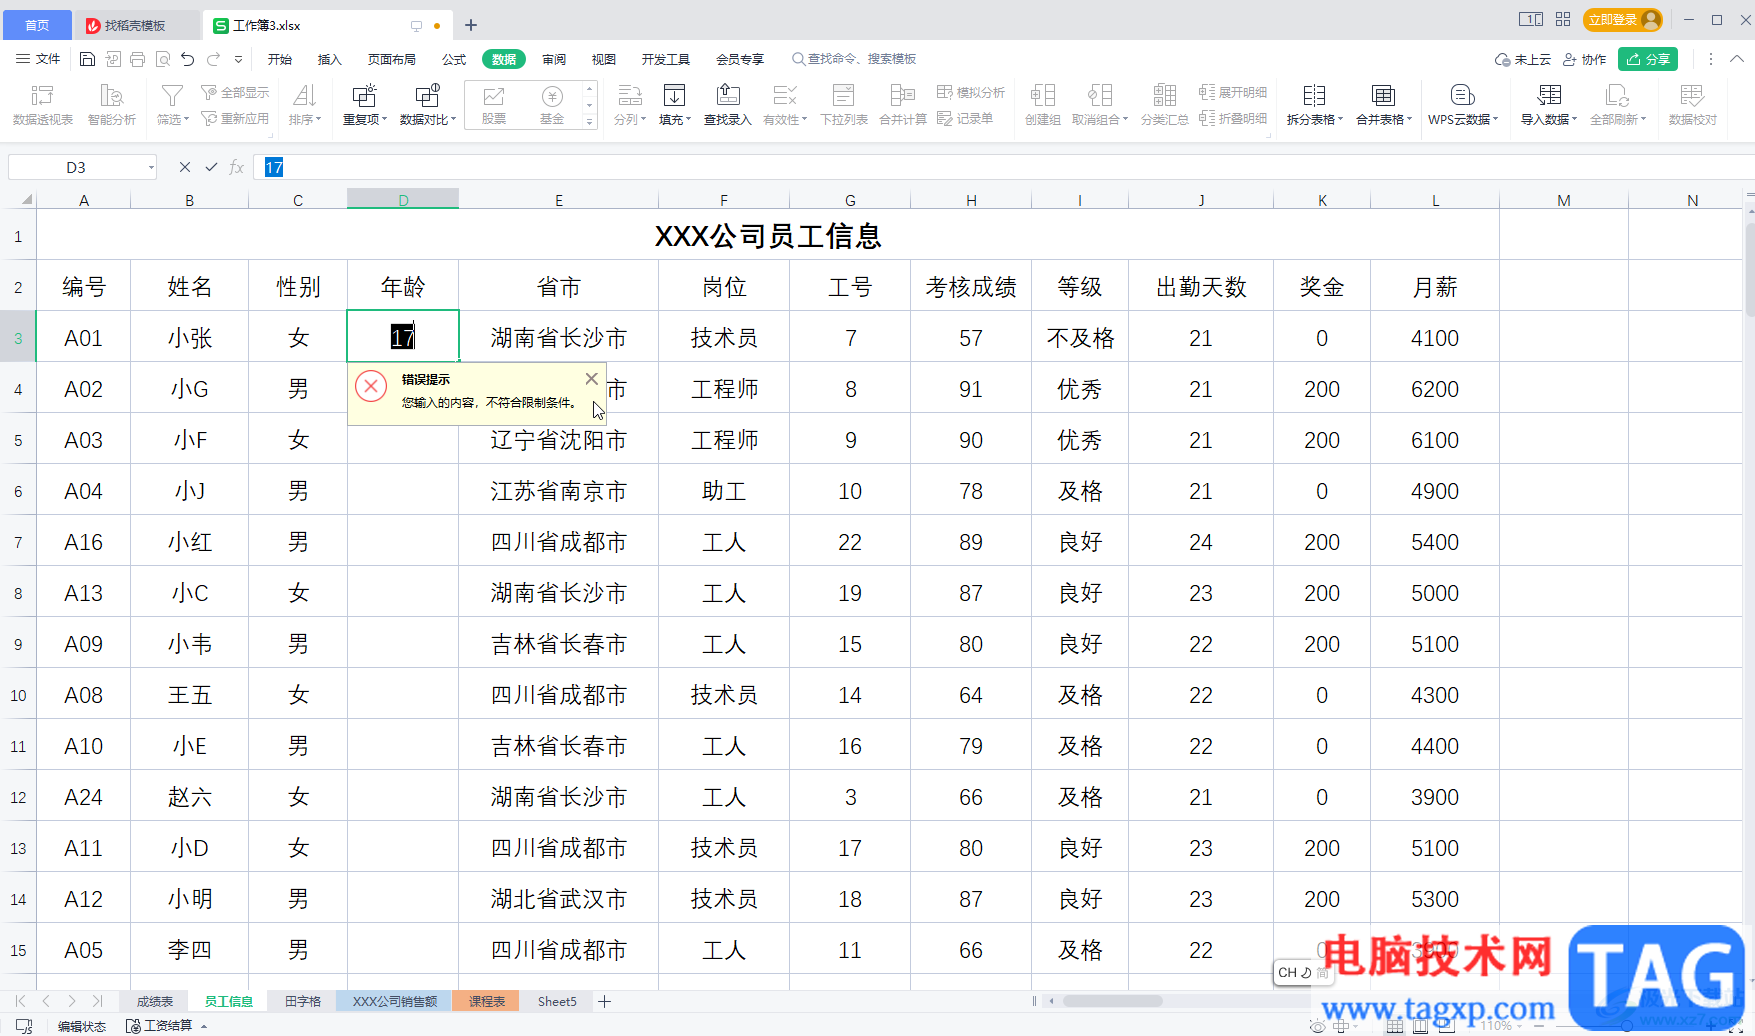Confirm entry with the formula bar checkmark
Screen dimensions: 1755x1036
pyautogui.click(x=211, y=167)
